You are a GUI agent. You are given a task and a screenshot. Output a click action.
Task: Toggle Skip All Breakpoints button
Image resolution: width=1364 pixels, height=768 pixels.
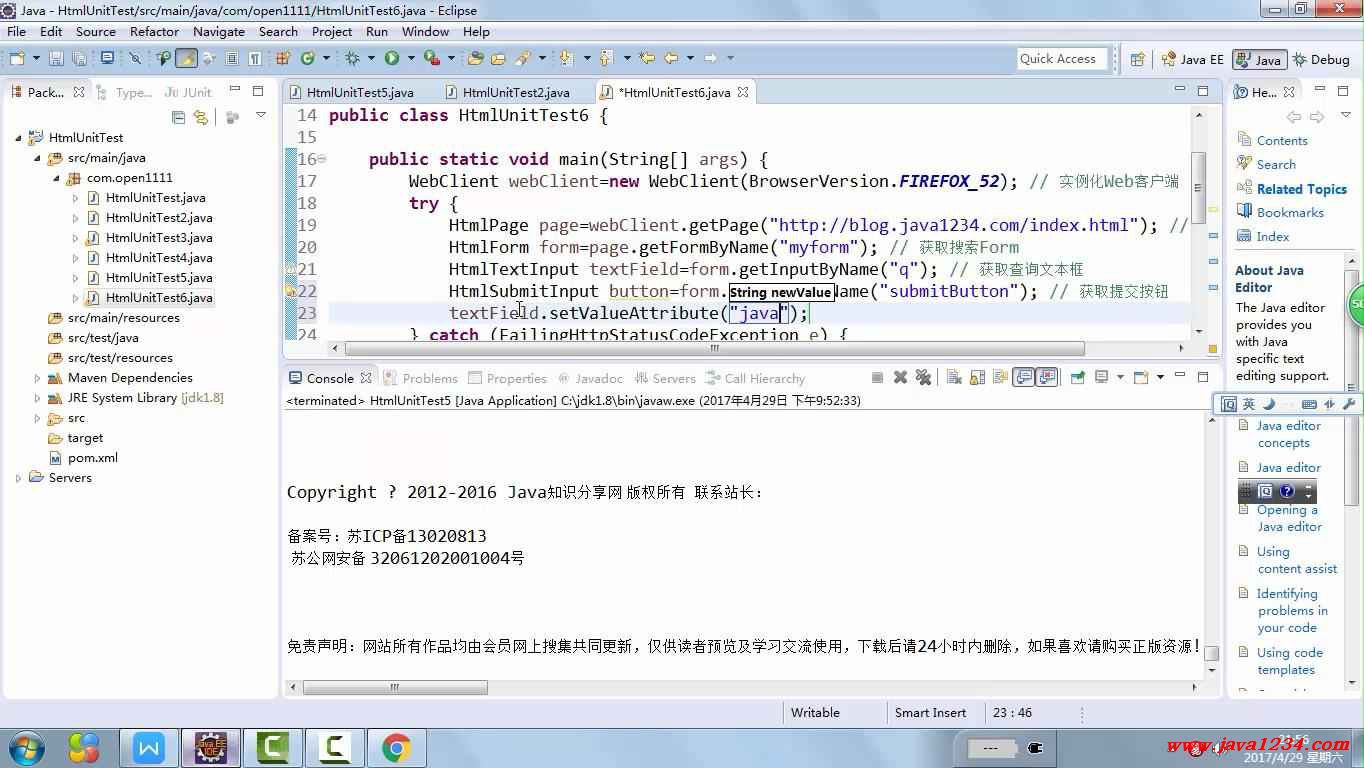(x=135, y=59)
